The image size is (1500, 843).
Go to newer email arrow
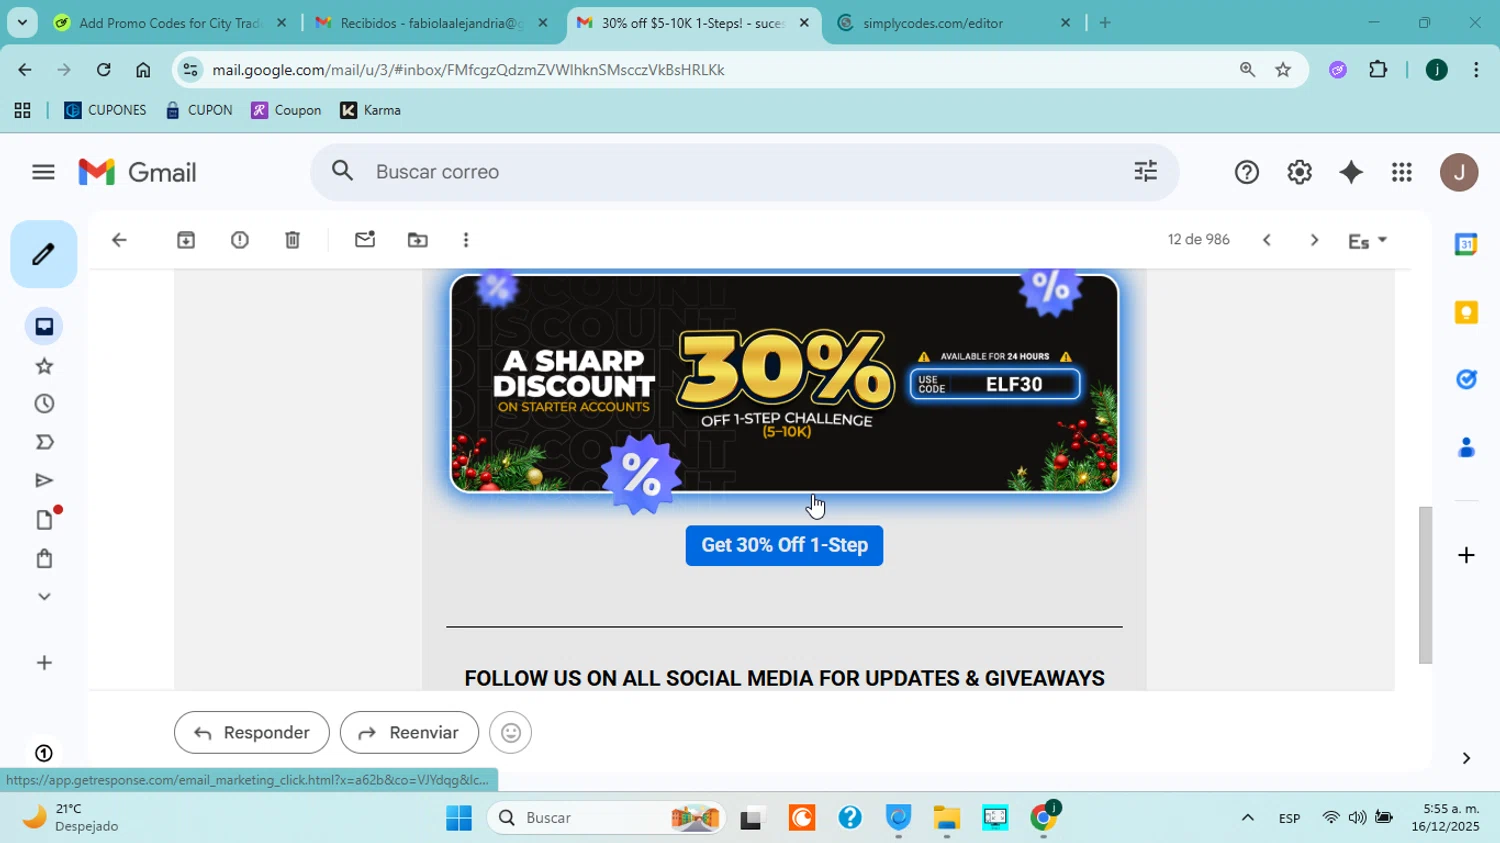click(1267, 240)
